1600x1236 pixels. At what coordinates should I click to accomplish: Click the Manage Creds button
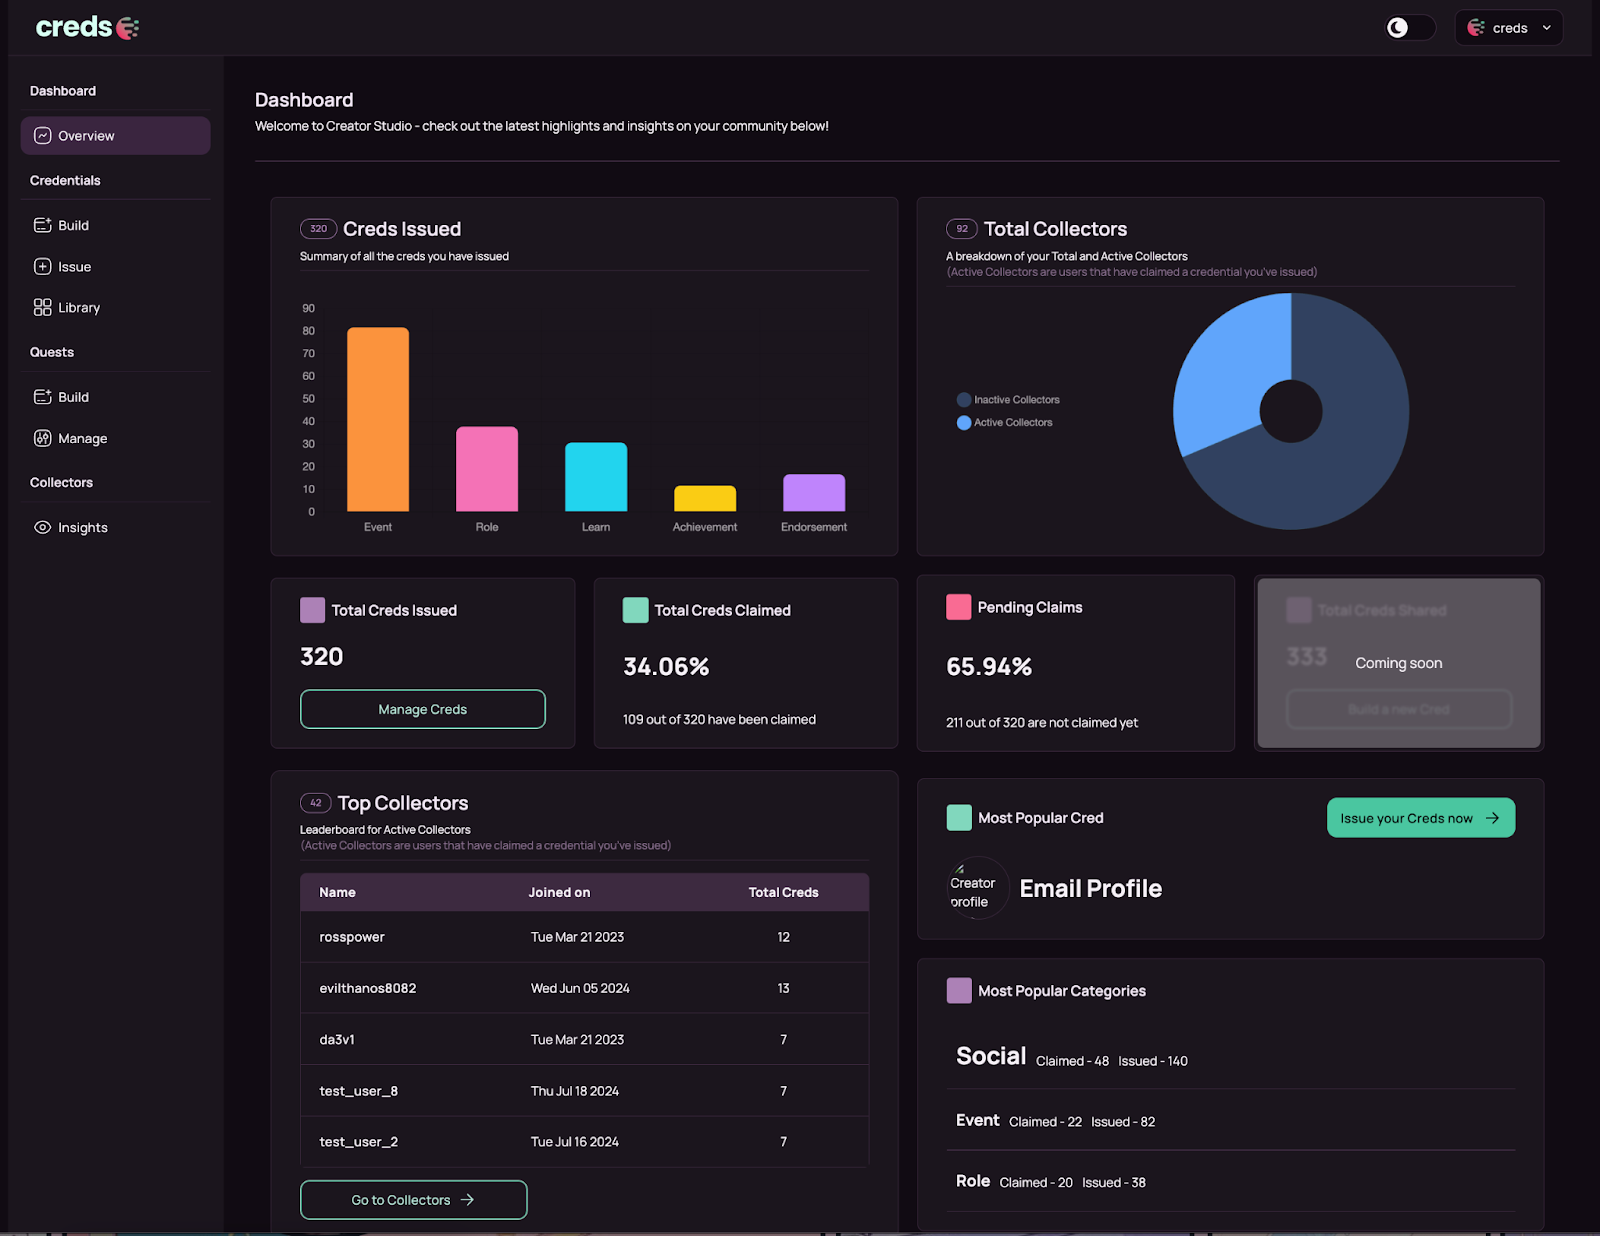pyautogui.click(x=422, y=709)
